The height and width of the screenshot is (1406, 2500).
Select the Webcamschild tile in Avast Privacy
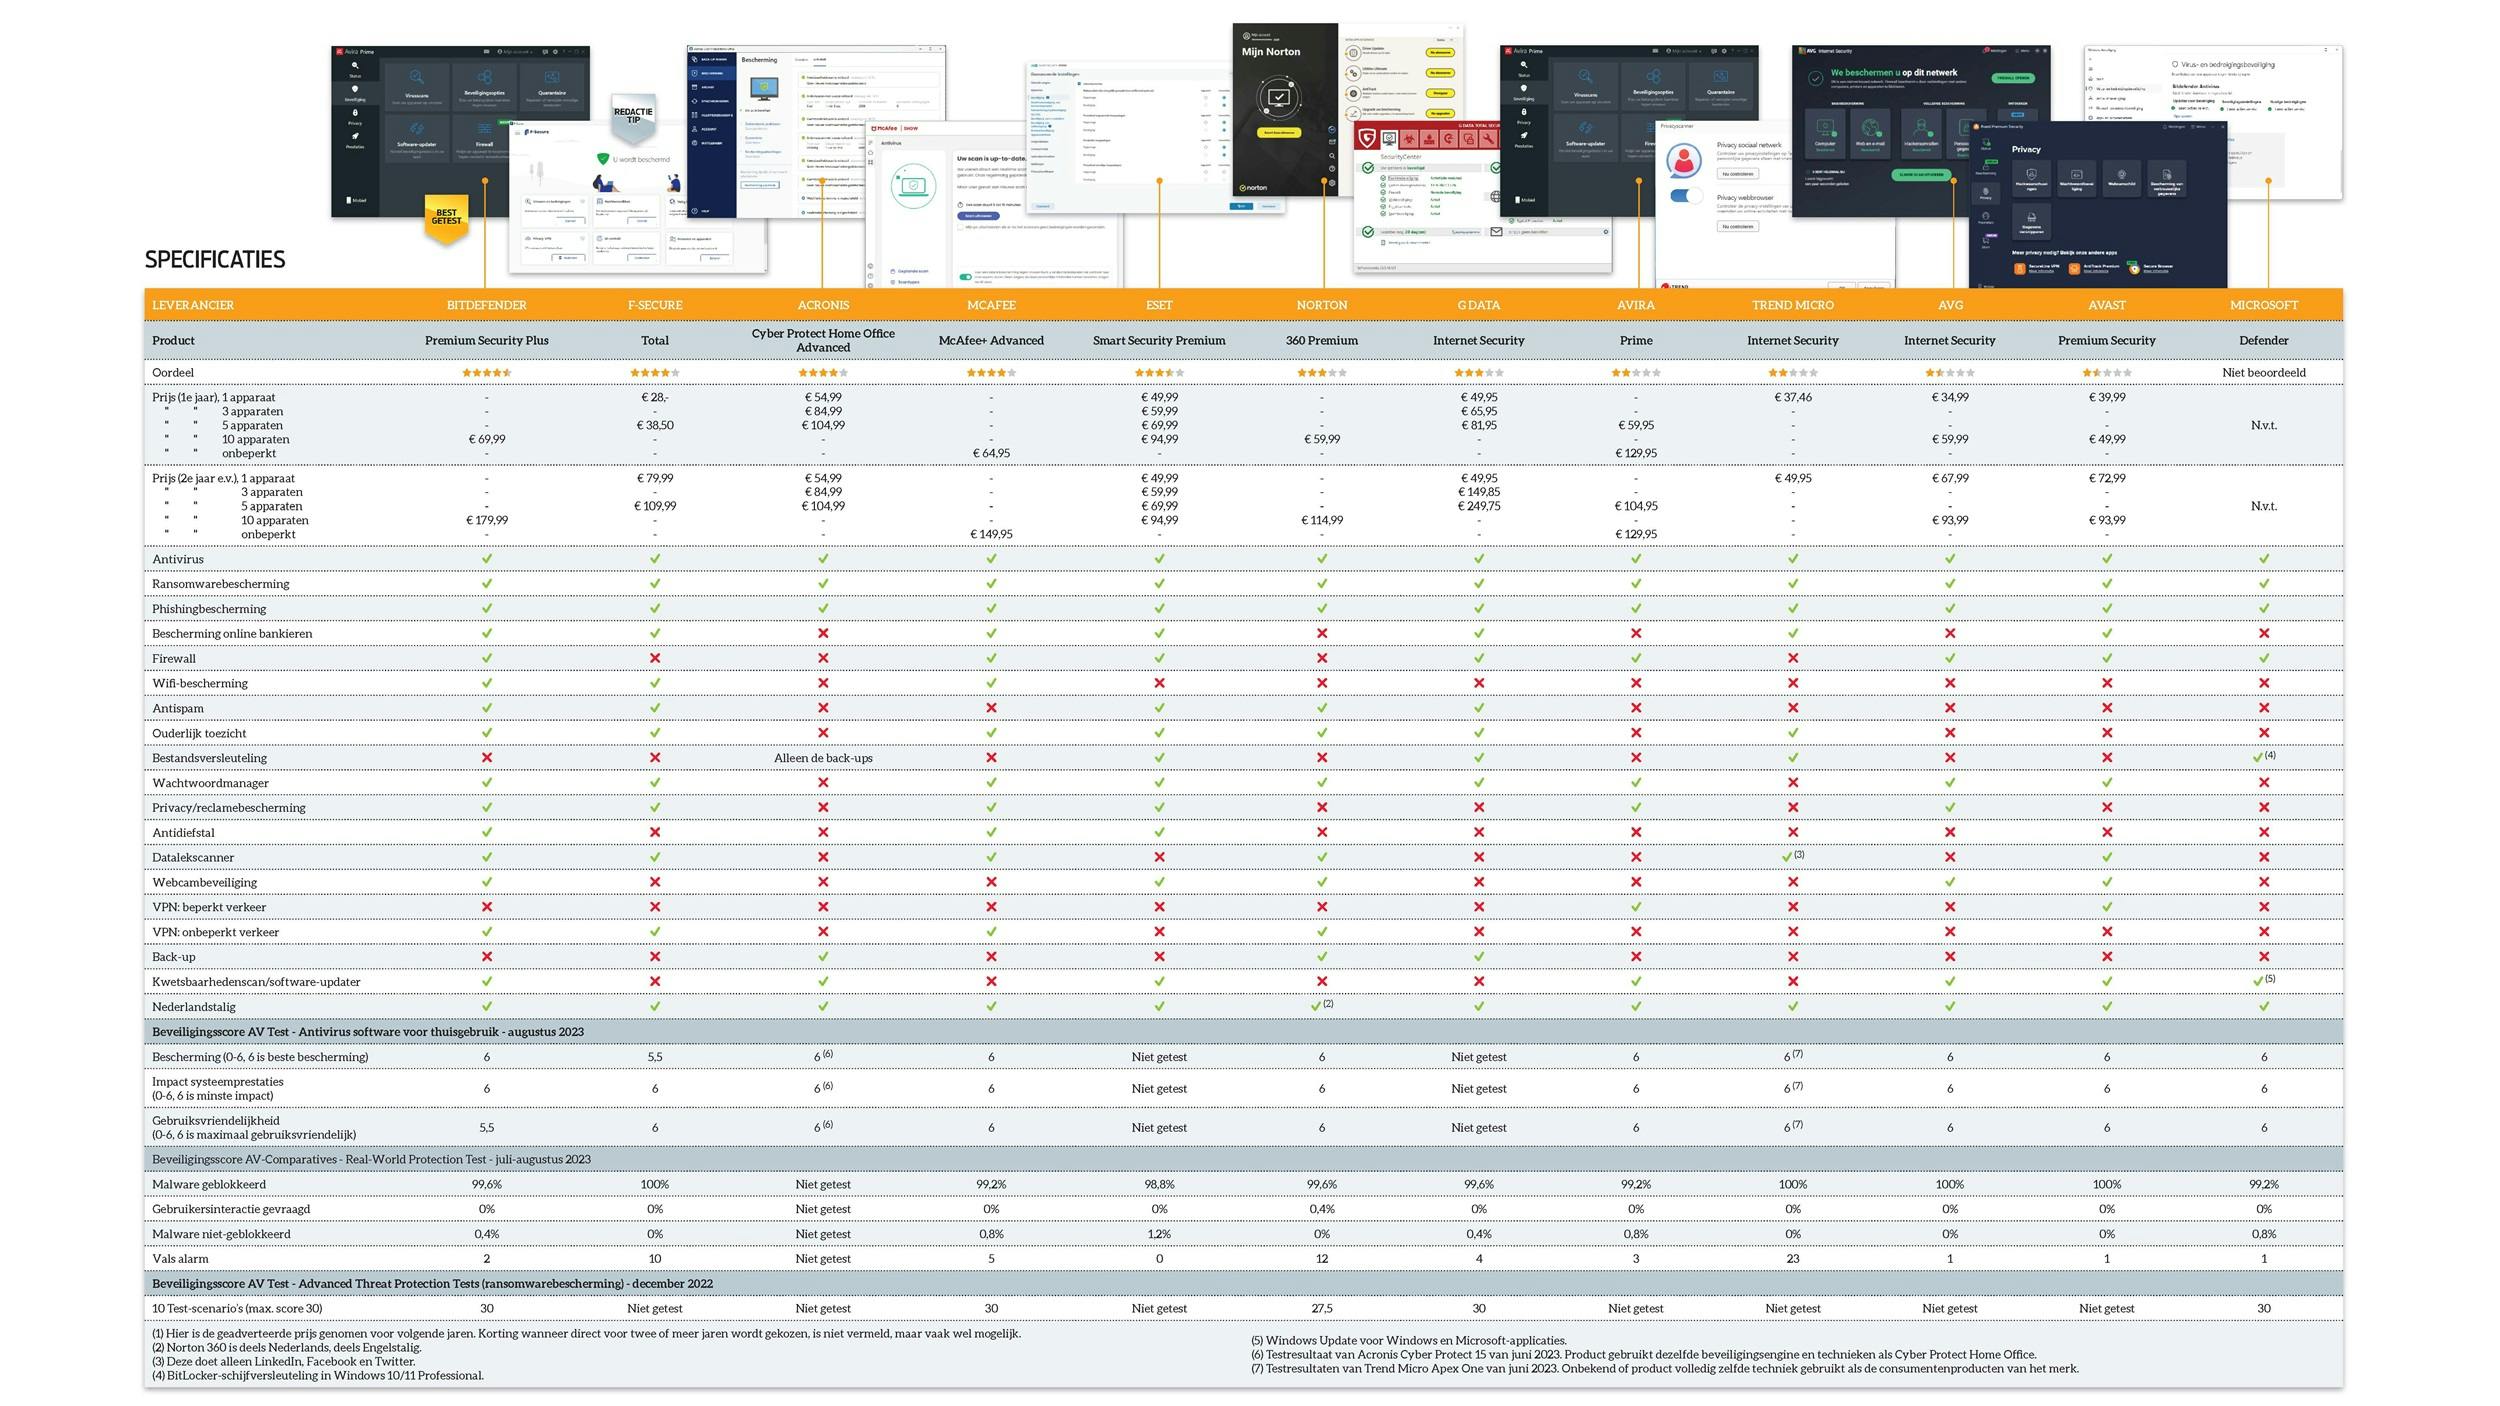(2121, 179)
